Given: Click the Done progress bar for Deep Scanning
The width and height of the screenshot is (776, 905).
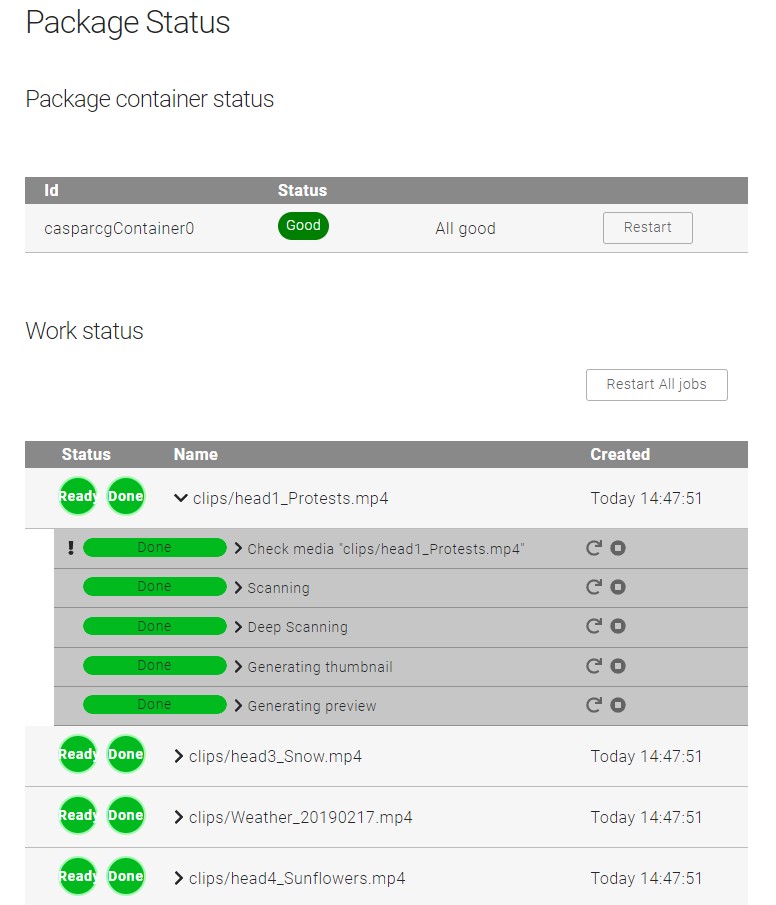Looking at the screenshot, I should pyautogui.click(x=155, y=626).
